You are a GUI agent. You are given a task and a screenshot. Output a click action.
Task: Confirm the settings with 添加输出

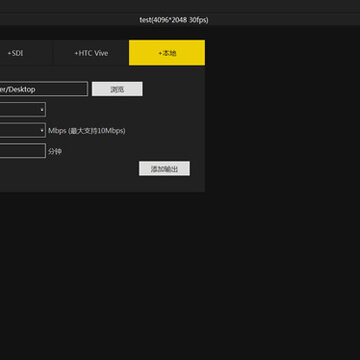click(164, 169)
